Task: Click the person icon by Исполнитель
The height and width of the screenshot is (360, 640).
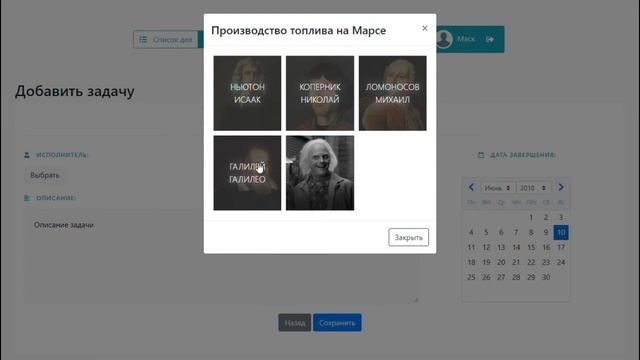Action: tap(27, 155)
